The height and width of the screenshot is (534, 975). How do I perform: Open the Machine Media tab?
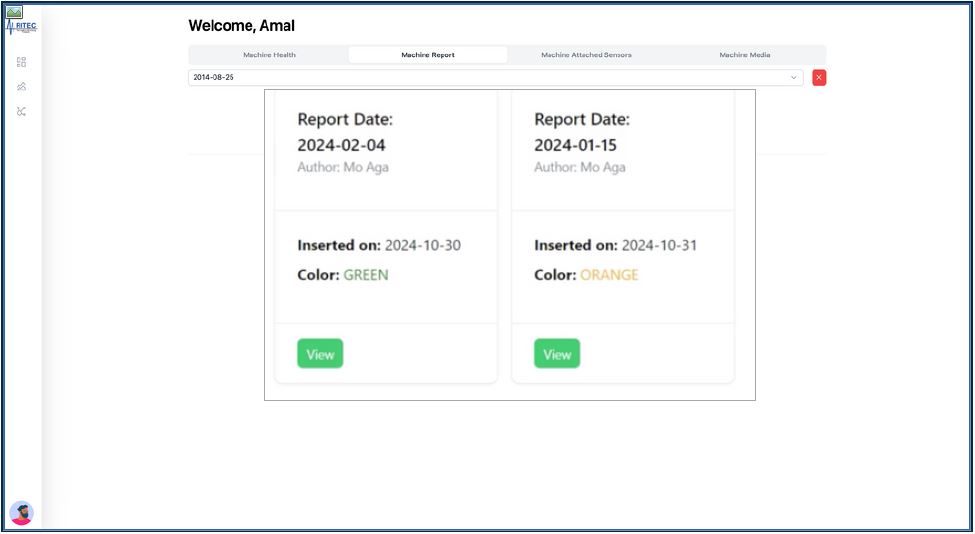click(x=745, y=55)
